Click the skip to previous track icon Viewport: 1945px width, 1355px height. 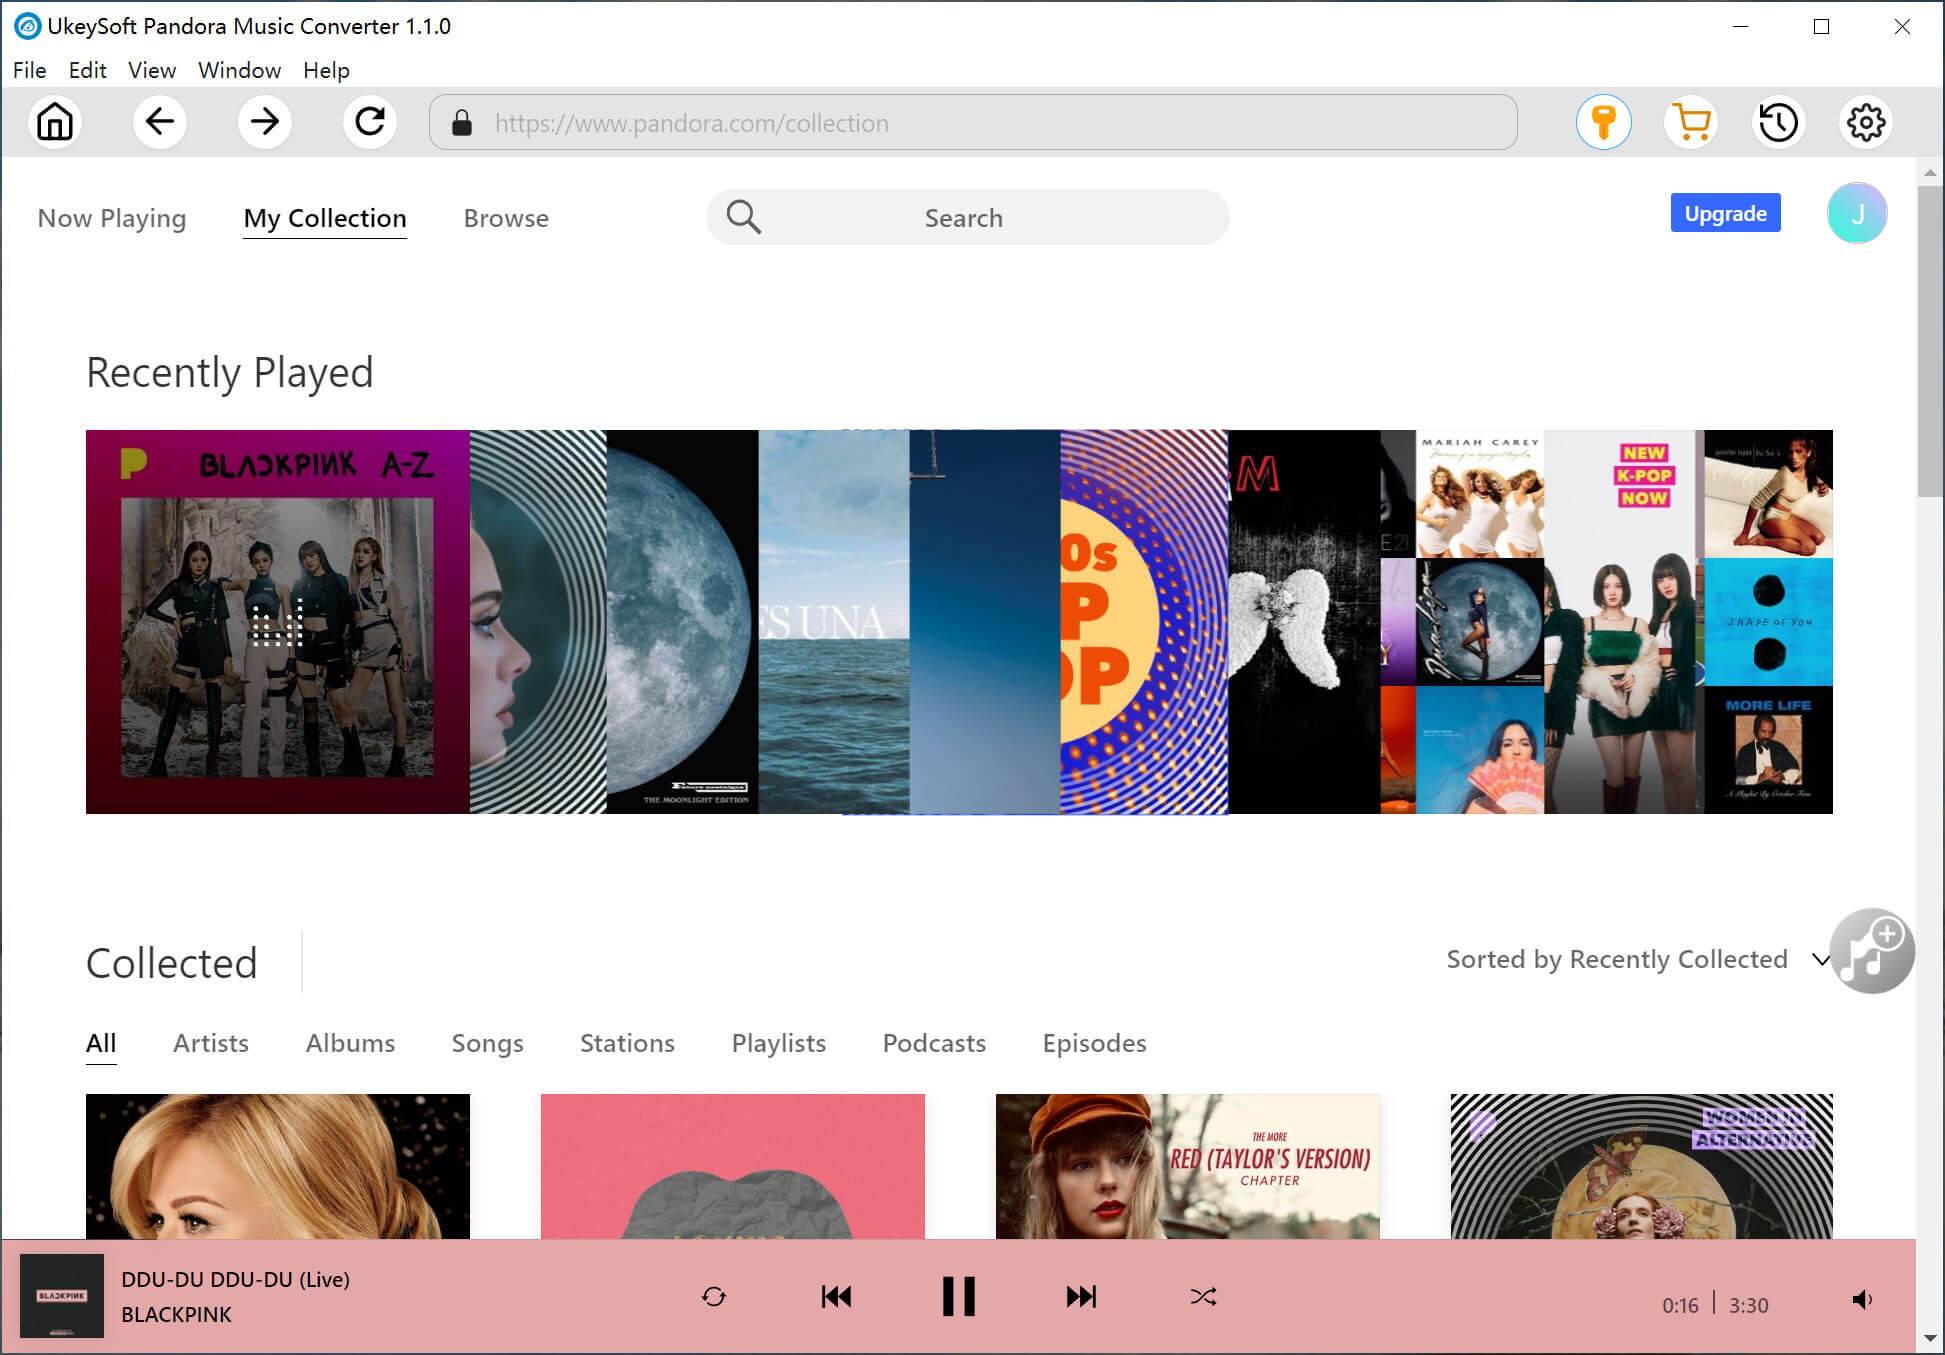(835, 1296)
